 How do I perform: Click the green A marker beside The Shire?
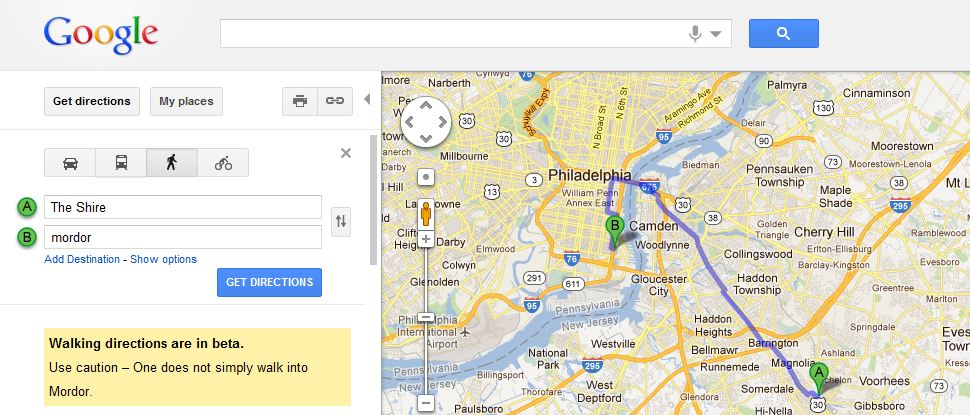coord(27,207)
